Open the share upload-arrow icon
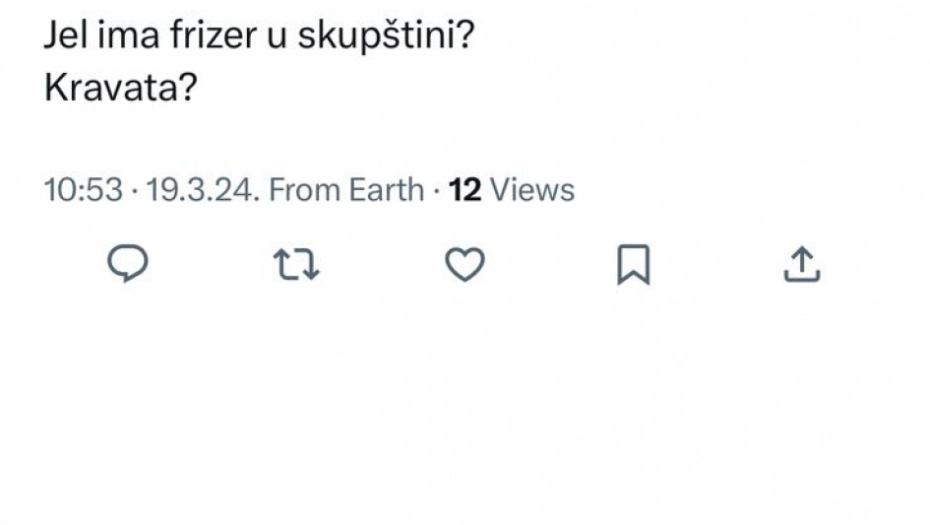This screenshot has height=525, width=930. coord(801,264)
